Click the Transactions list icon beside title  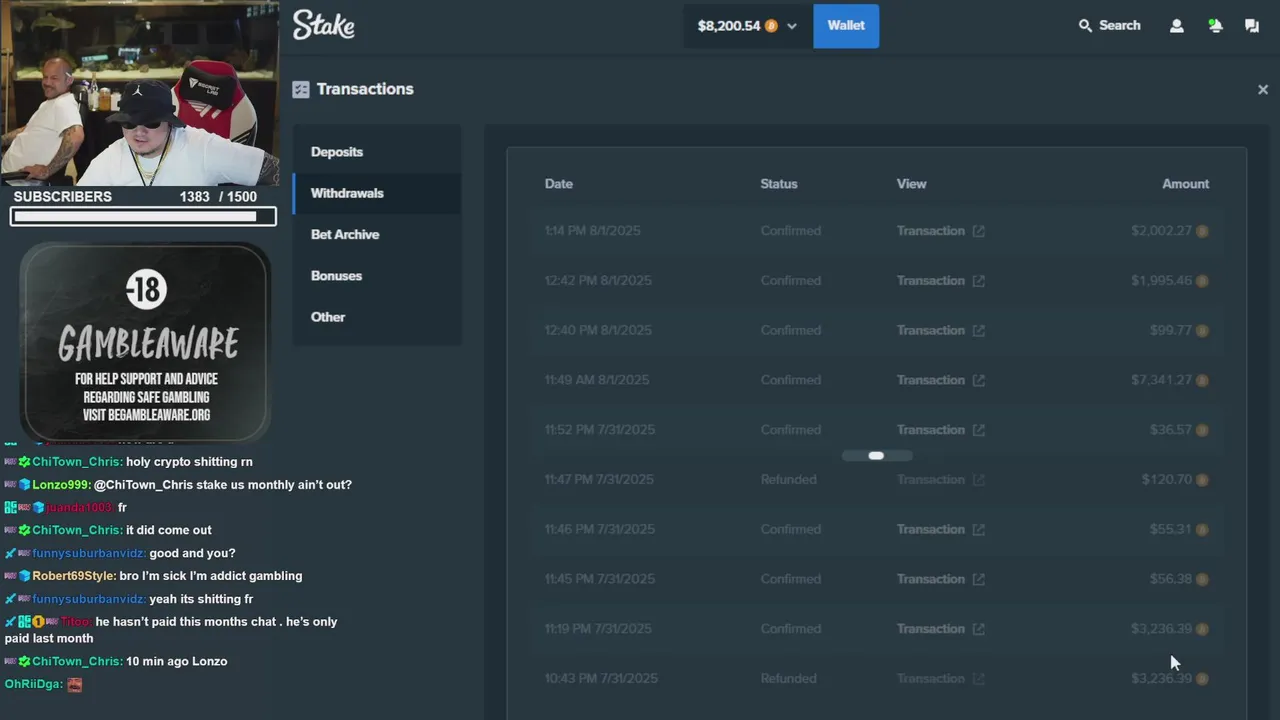pos(301,89)
